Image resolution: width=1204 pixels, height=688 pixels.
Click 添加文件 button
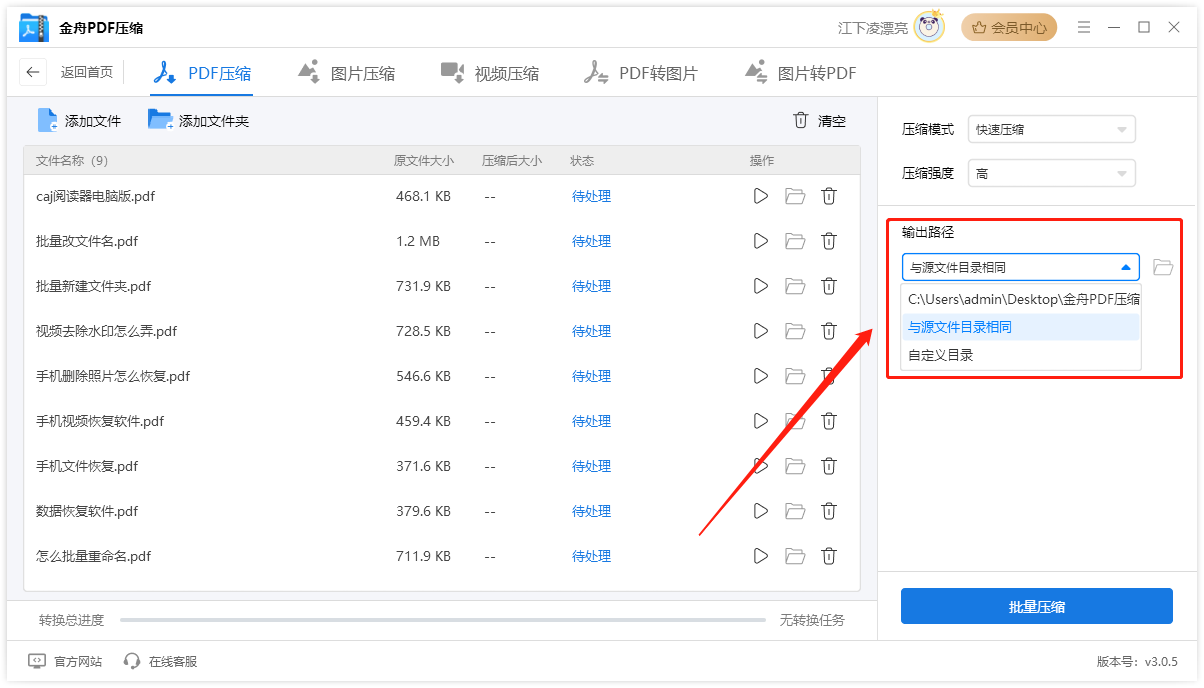(x=79, y=121)
